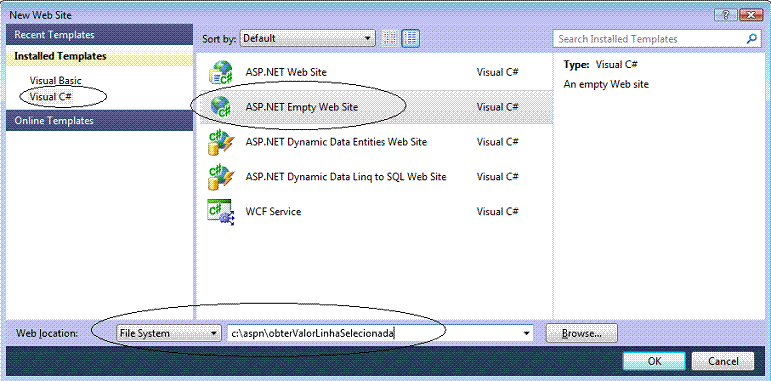Click Visual C# language in WCF Service row

(498, 212)
